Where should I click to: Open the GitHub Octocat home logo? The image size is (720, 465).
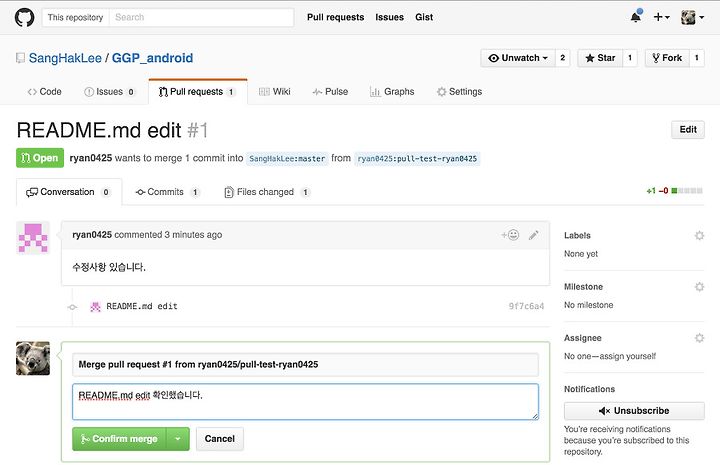click(24, 17)
